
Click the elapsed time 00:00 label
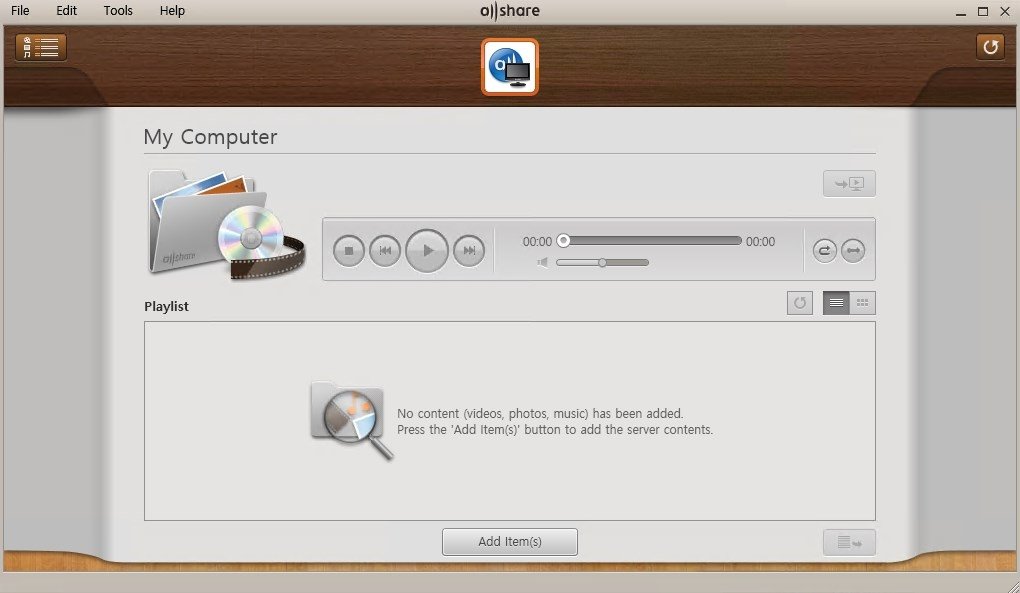(537, 241)
